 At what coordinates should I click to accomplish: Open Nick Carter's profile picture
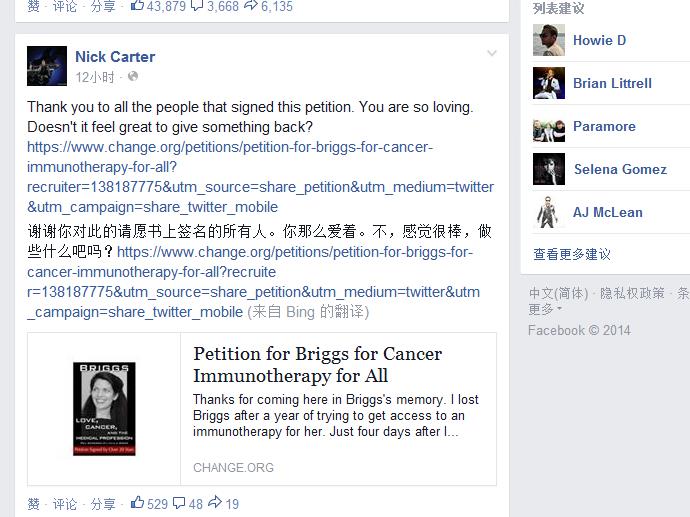click(x=47, y=66)
